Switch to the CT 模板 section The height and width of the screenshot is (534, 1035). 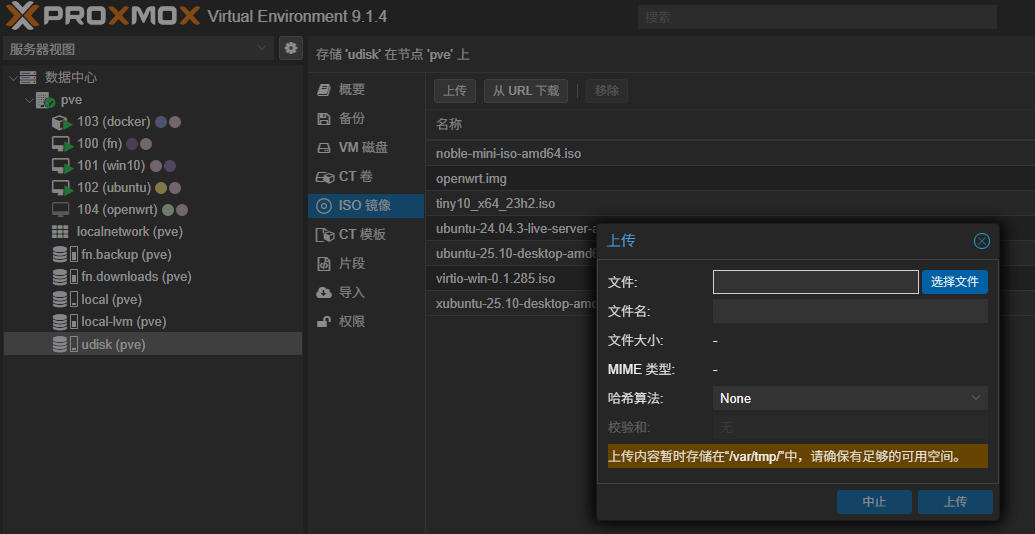coord(361,234)
